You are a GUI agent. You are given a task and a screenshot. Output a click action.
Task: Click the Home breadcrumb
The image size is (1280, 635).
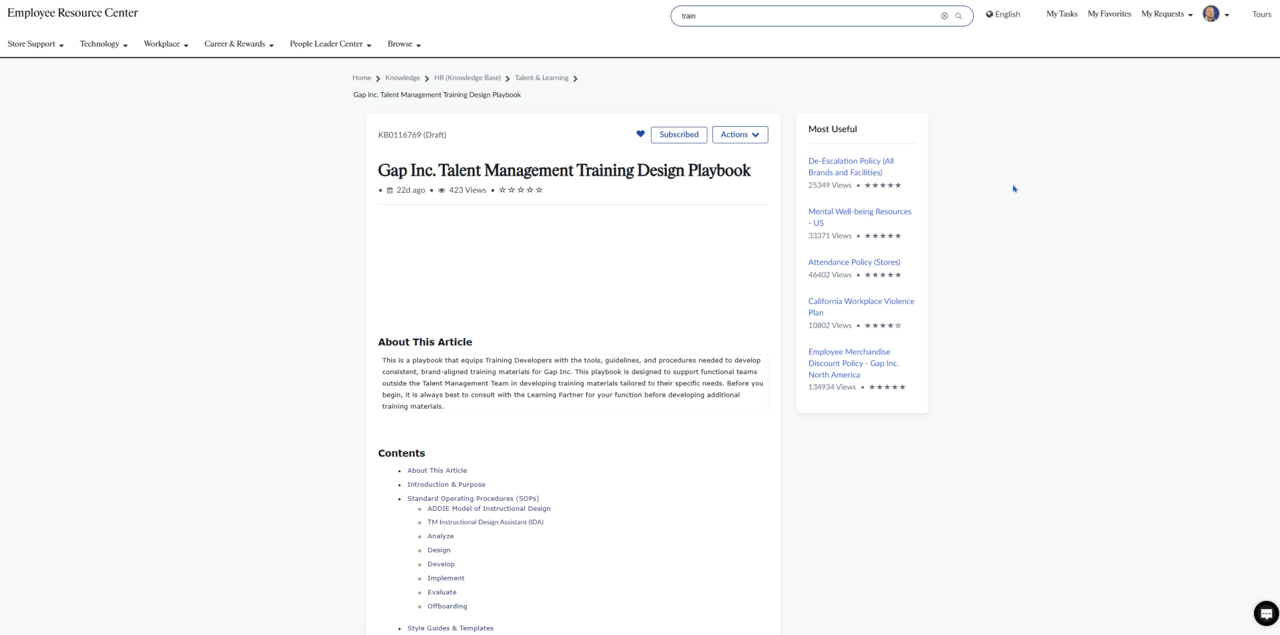click(361, 78)
